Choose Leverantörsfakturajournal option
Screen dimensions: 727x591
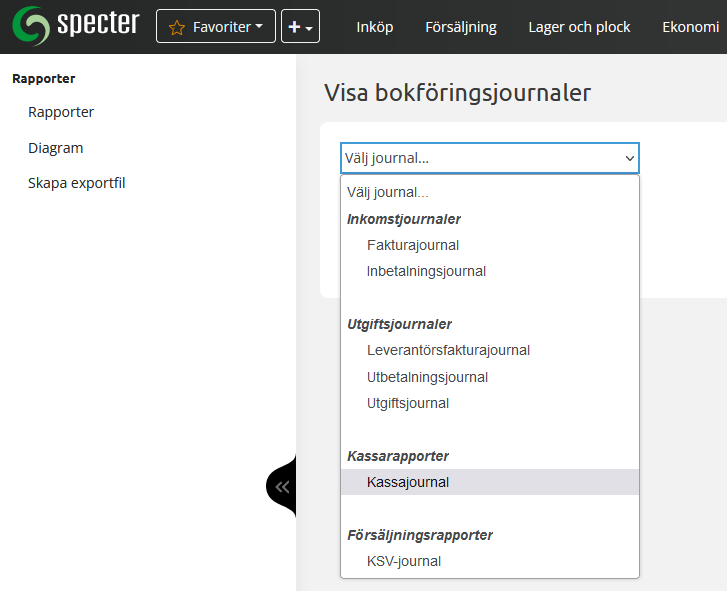tap(448, 350)
